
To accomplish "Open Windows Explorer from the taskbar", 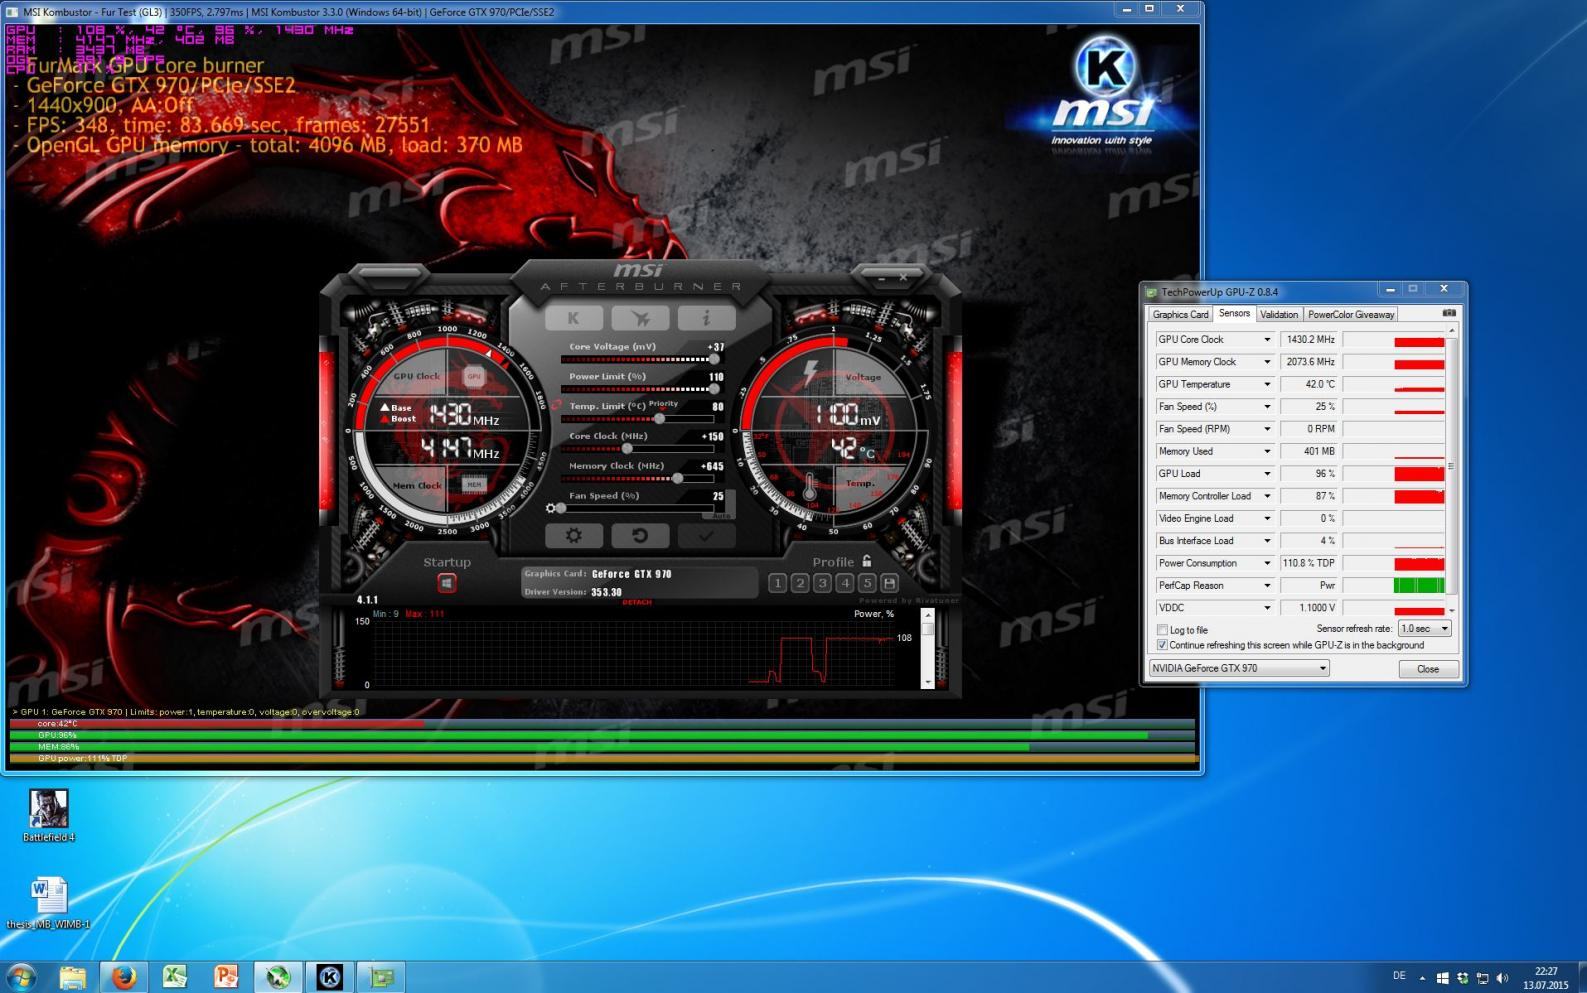I will [x=72, y=977].
